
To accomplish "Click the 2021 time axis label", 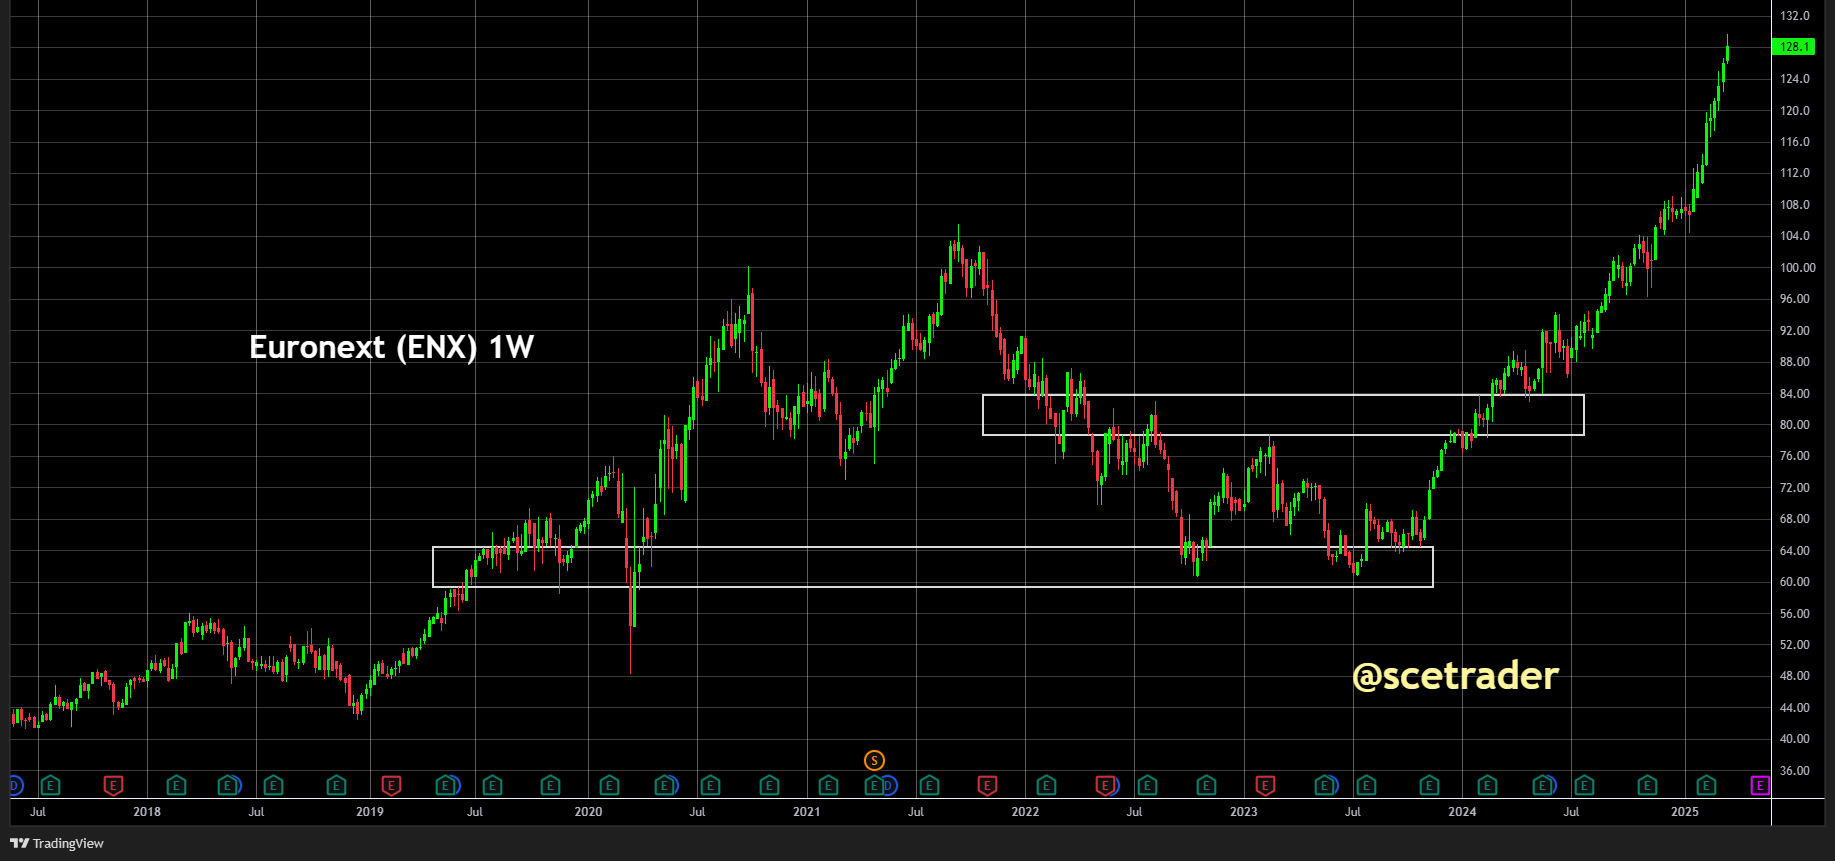I will click(807, 812).
